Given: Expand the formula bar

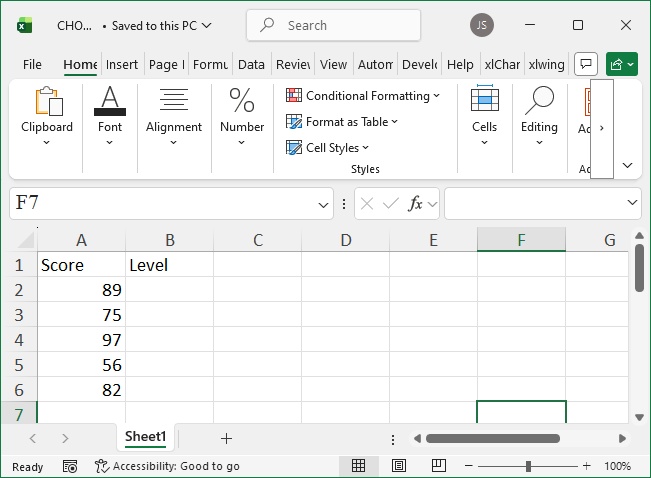Looking at the screenshot, I should click(632, 203).
